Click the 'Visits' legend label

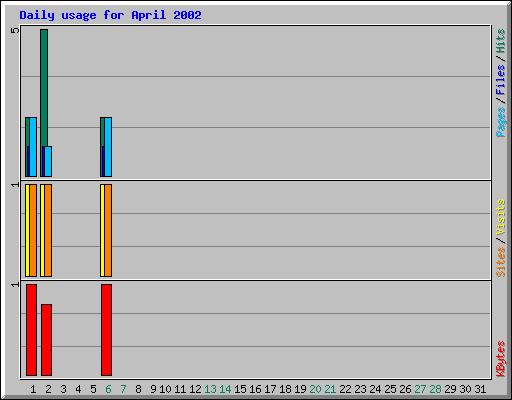(x=500, y=217)
